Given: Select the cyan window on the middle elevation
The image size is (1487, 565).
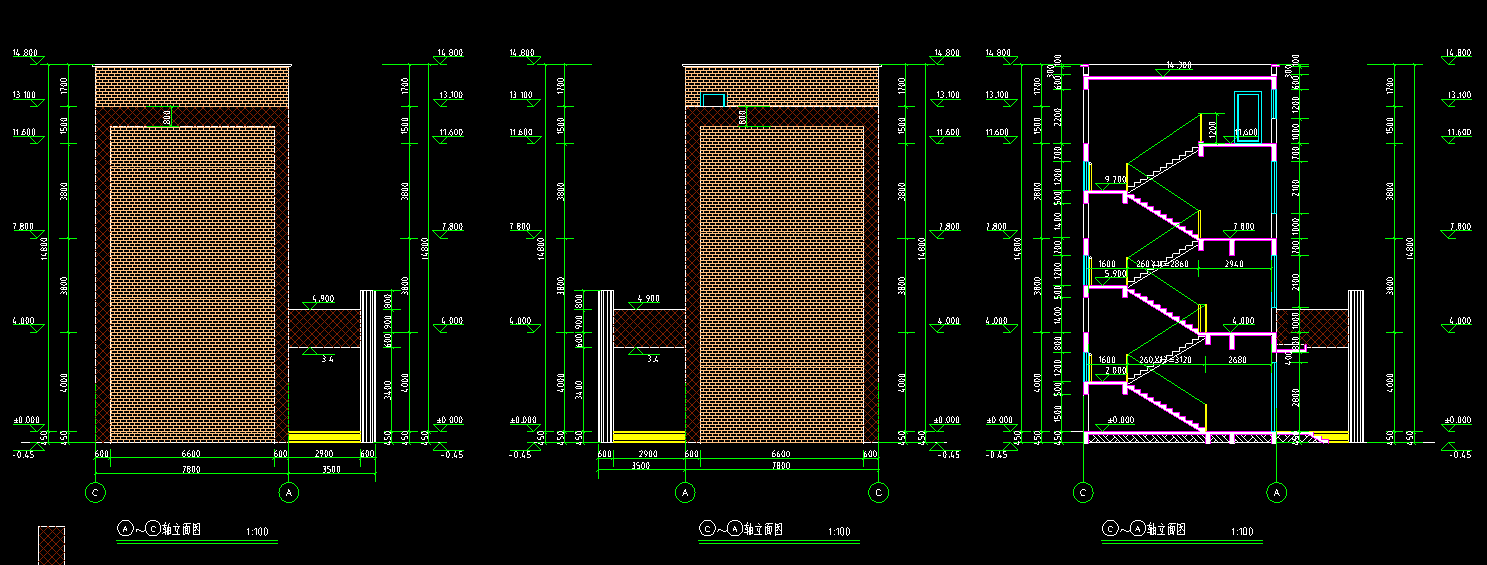Looking at the screenshot, I should point(713,100).
